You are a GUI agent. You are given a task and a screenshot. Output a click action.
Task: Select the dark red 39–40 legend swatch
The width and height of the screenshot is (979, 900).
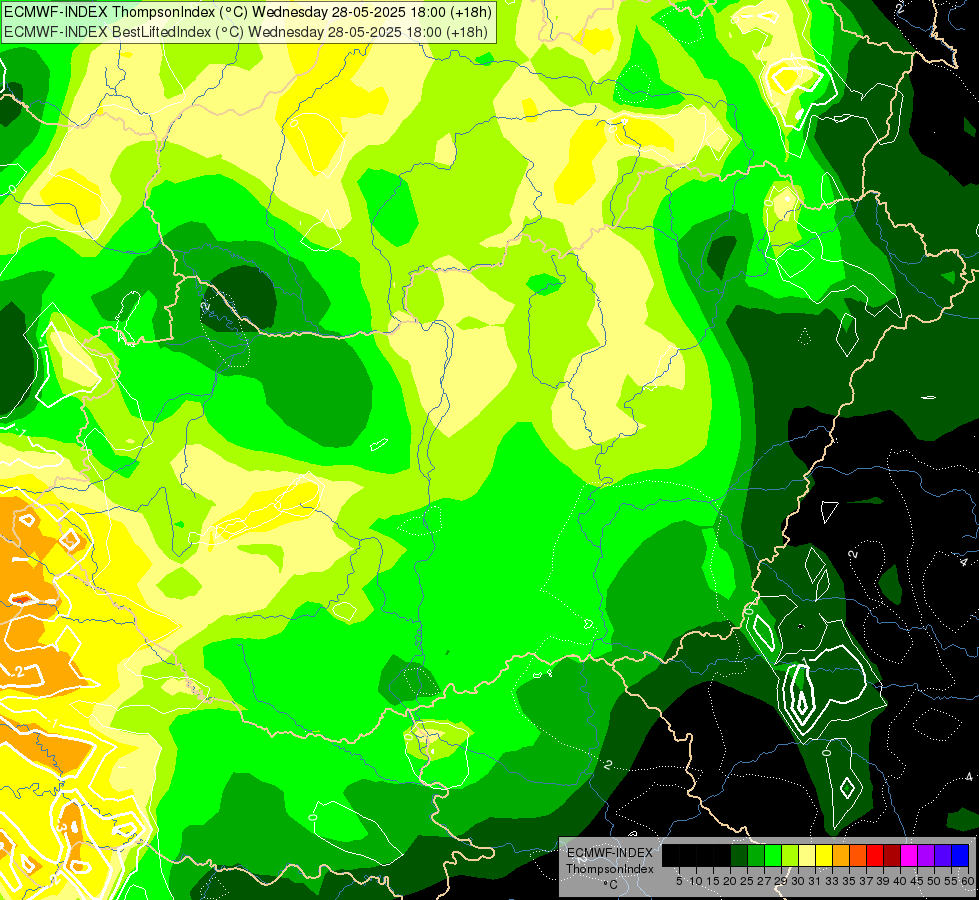(892, 856)
